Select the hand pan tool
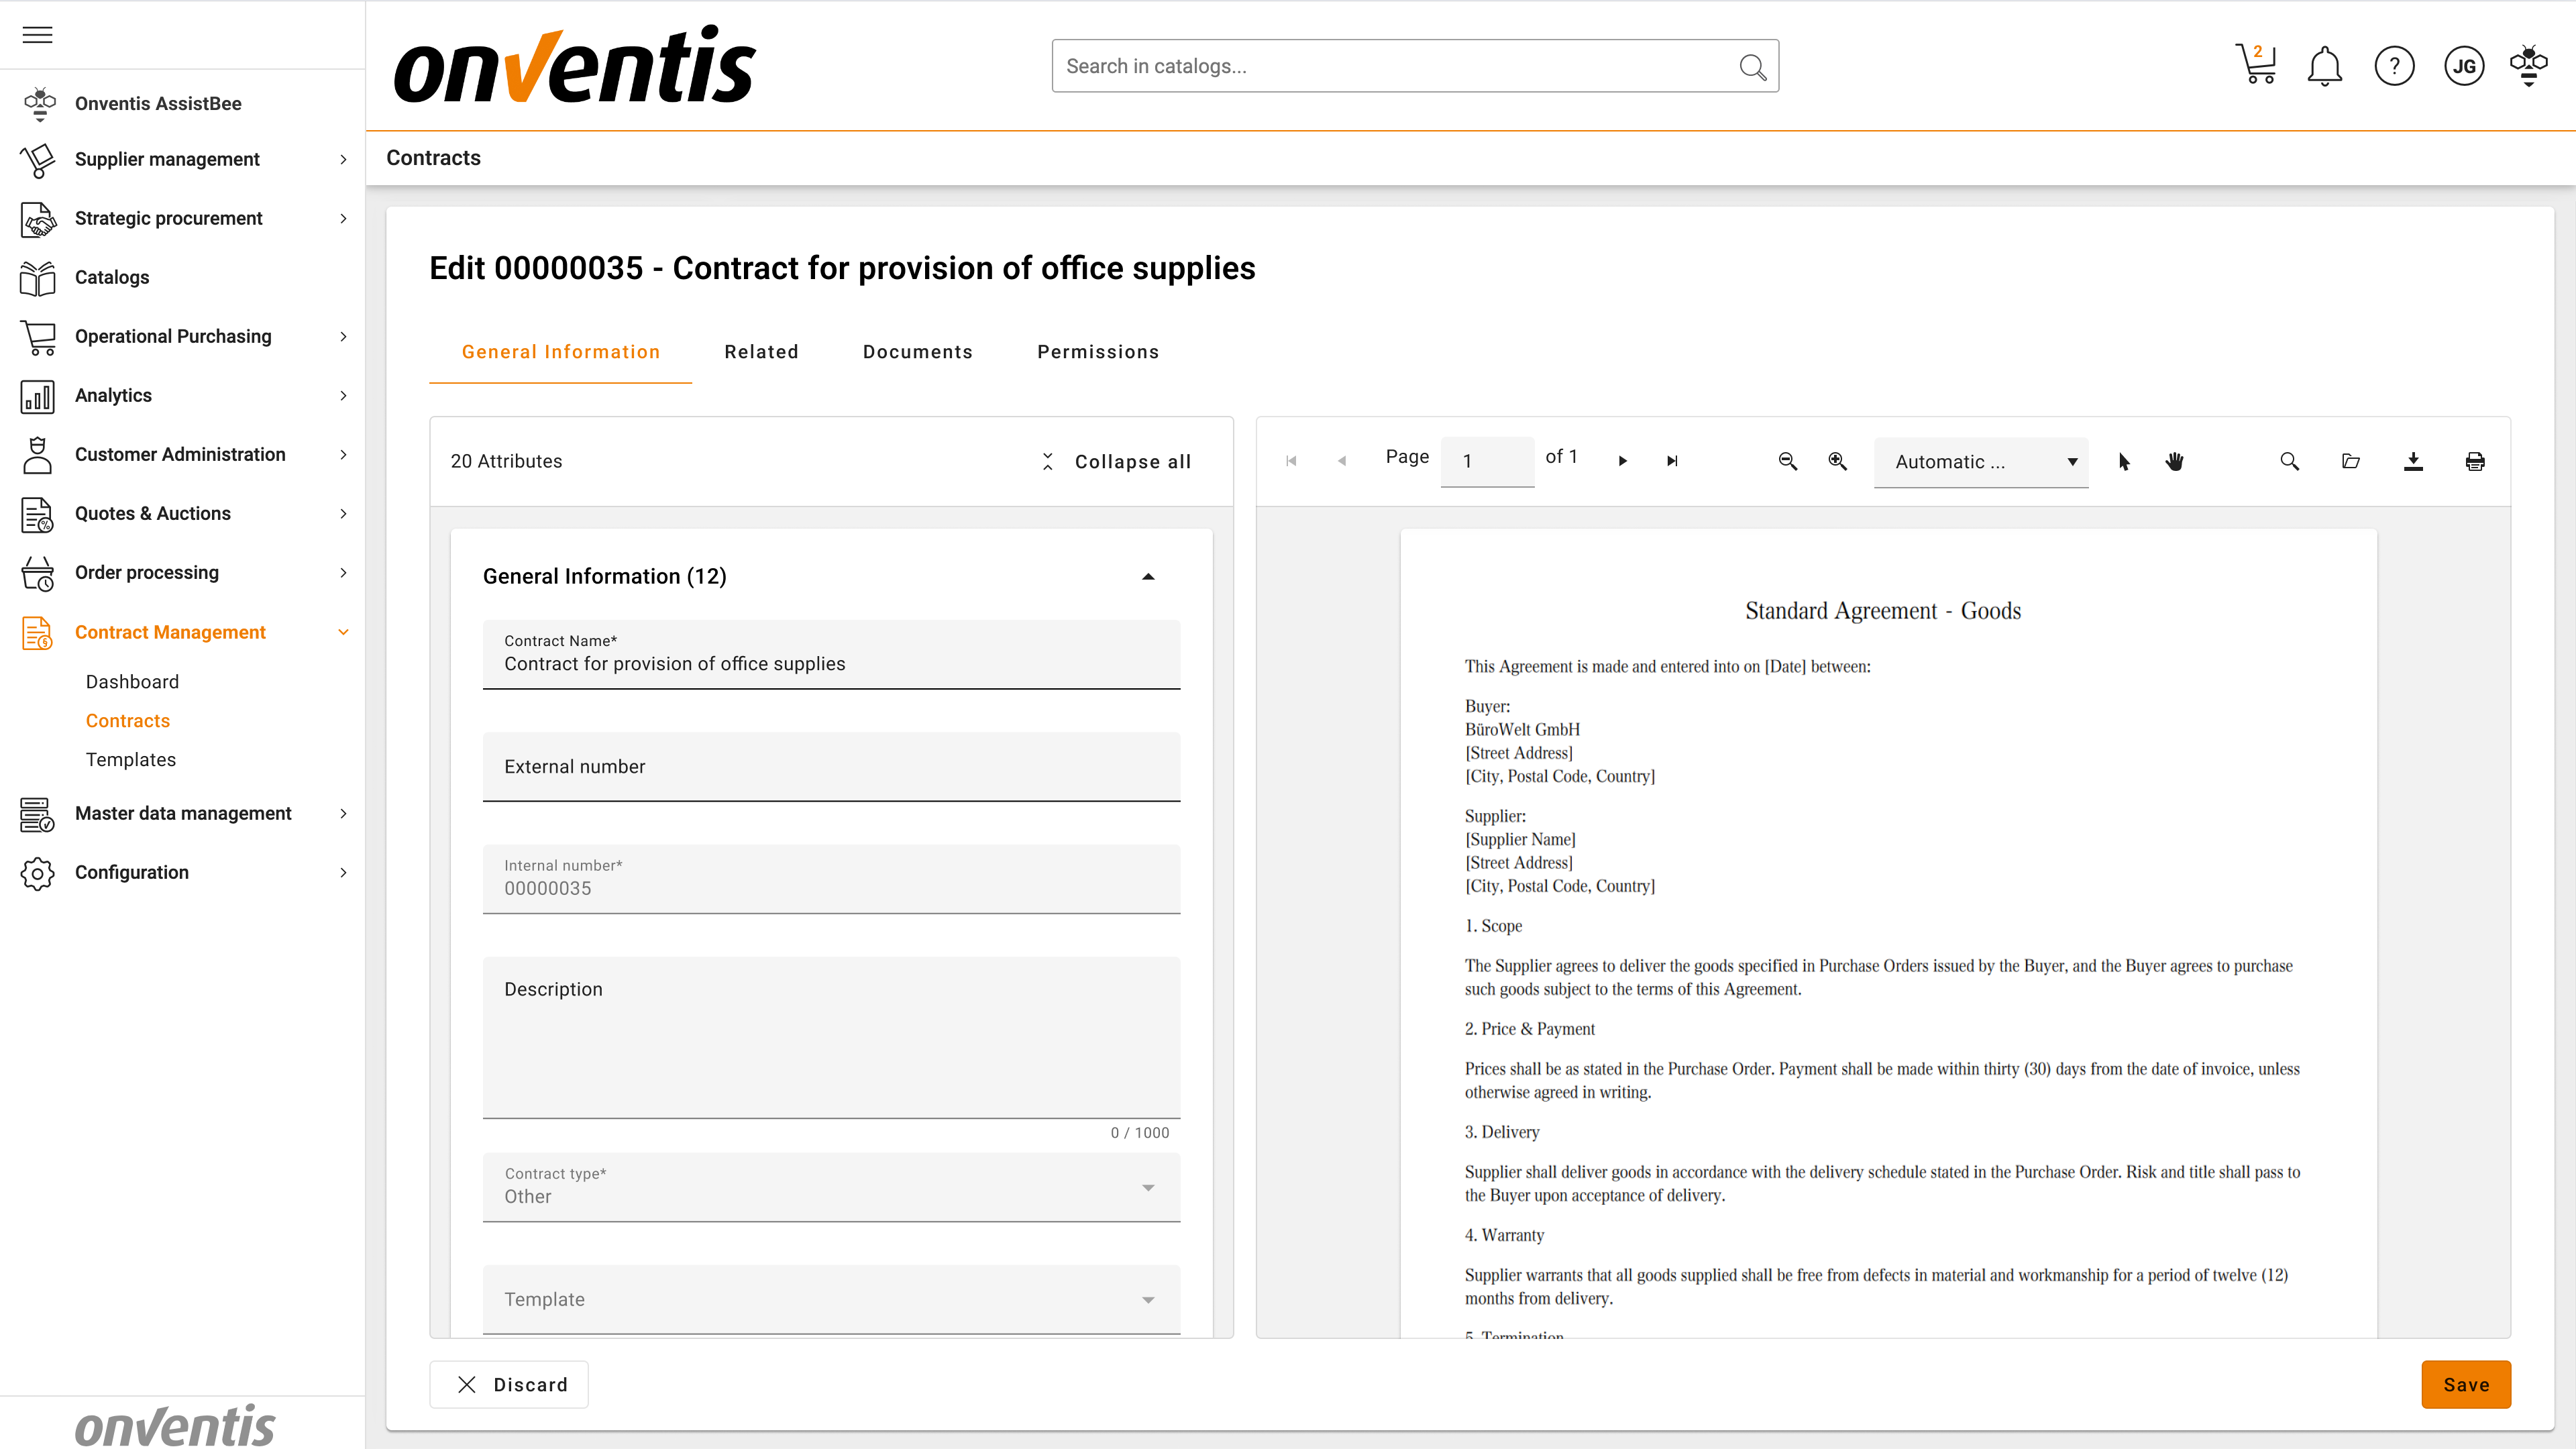 pos(2174,461)
